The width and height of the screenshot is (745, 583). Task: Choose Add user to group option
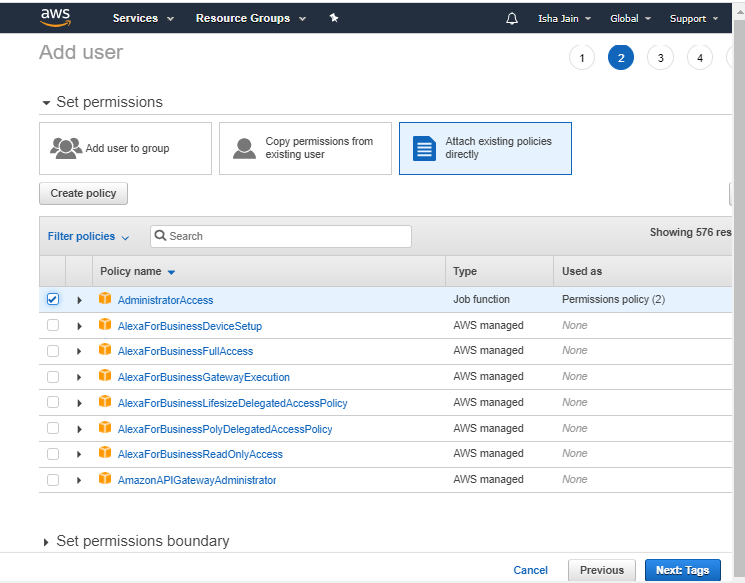point(125,148)
